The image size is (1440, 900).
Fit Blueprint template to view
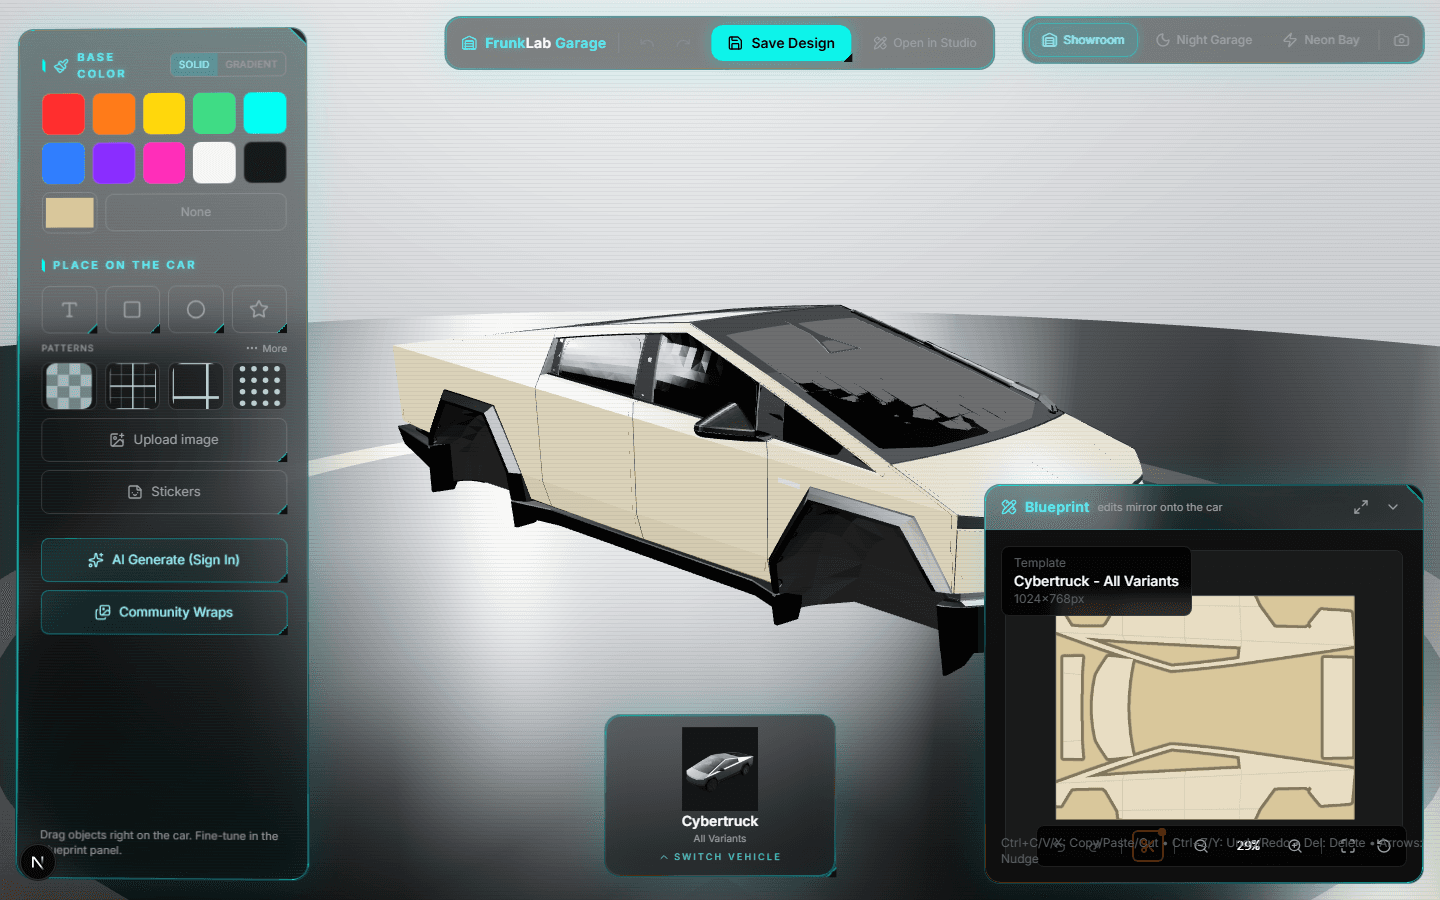1348,846
